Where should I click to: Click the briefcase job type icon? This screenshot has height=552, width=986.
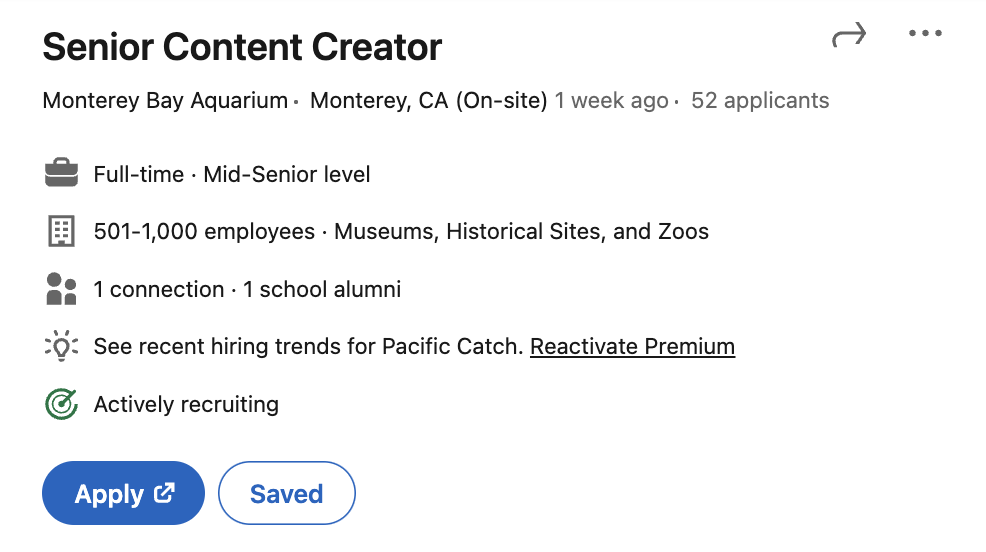(61, 174)
